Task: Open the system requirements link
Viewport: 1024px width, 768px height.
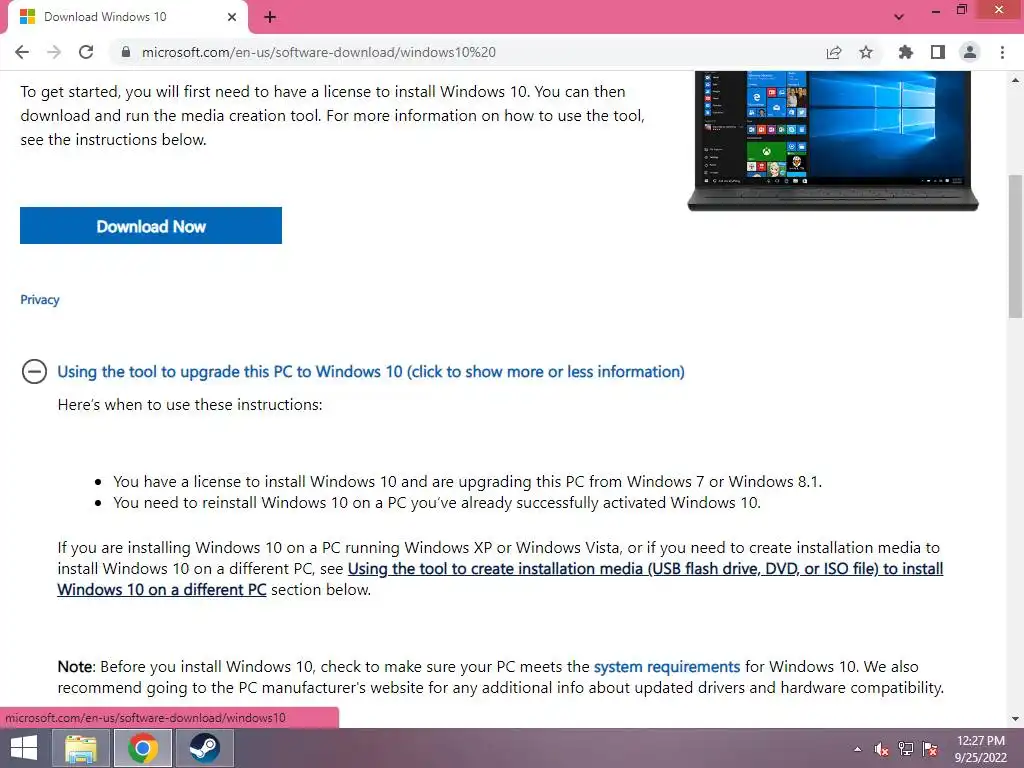Action: 667,667
